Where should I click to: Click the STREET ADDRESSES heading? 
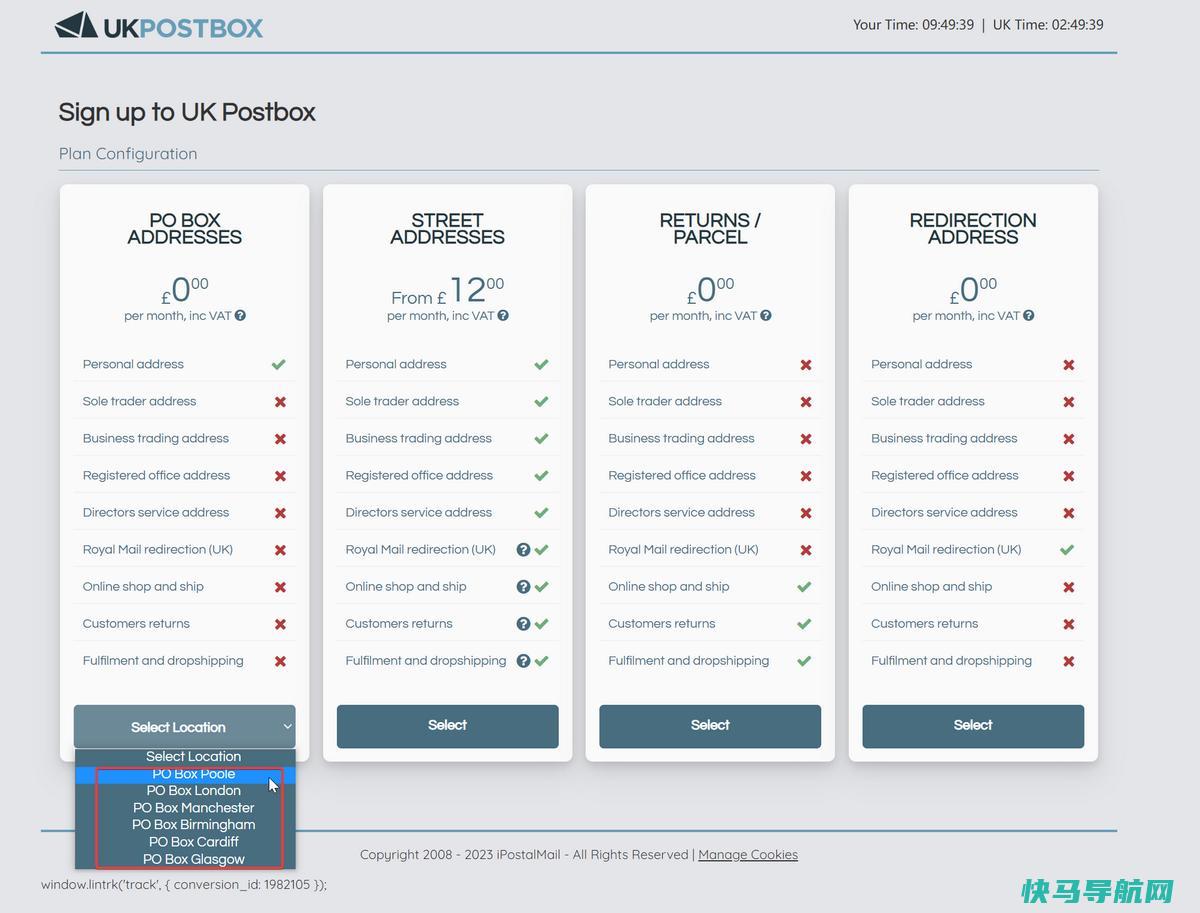[447, 229]
